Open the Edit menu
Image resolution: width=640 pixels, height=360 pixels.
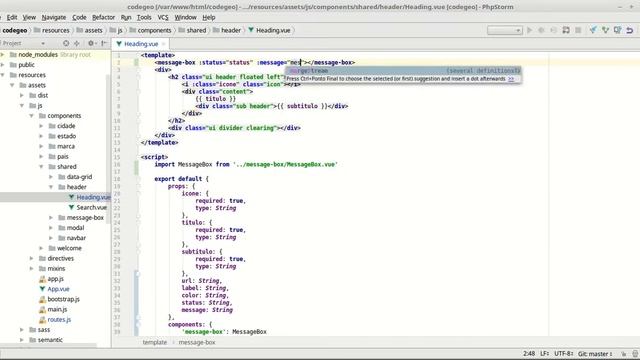[12, 17]
